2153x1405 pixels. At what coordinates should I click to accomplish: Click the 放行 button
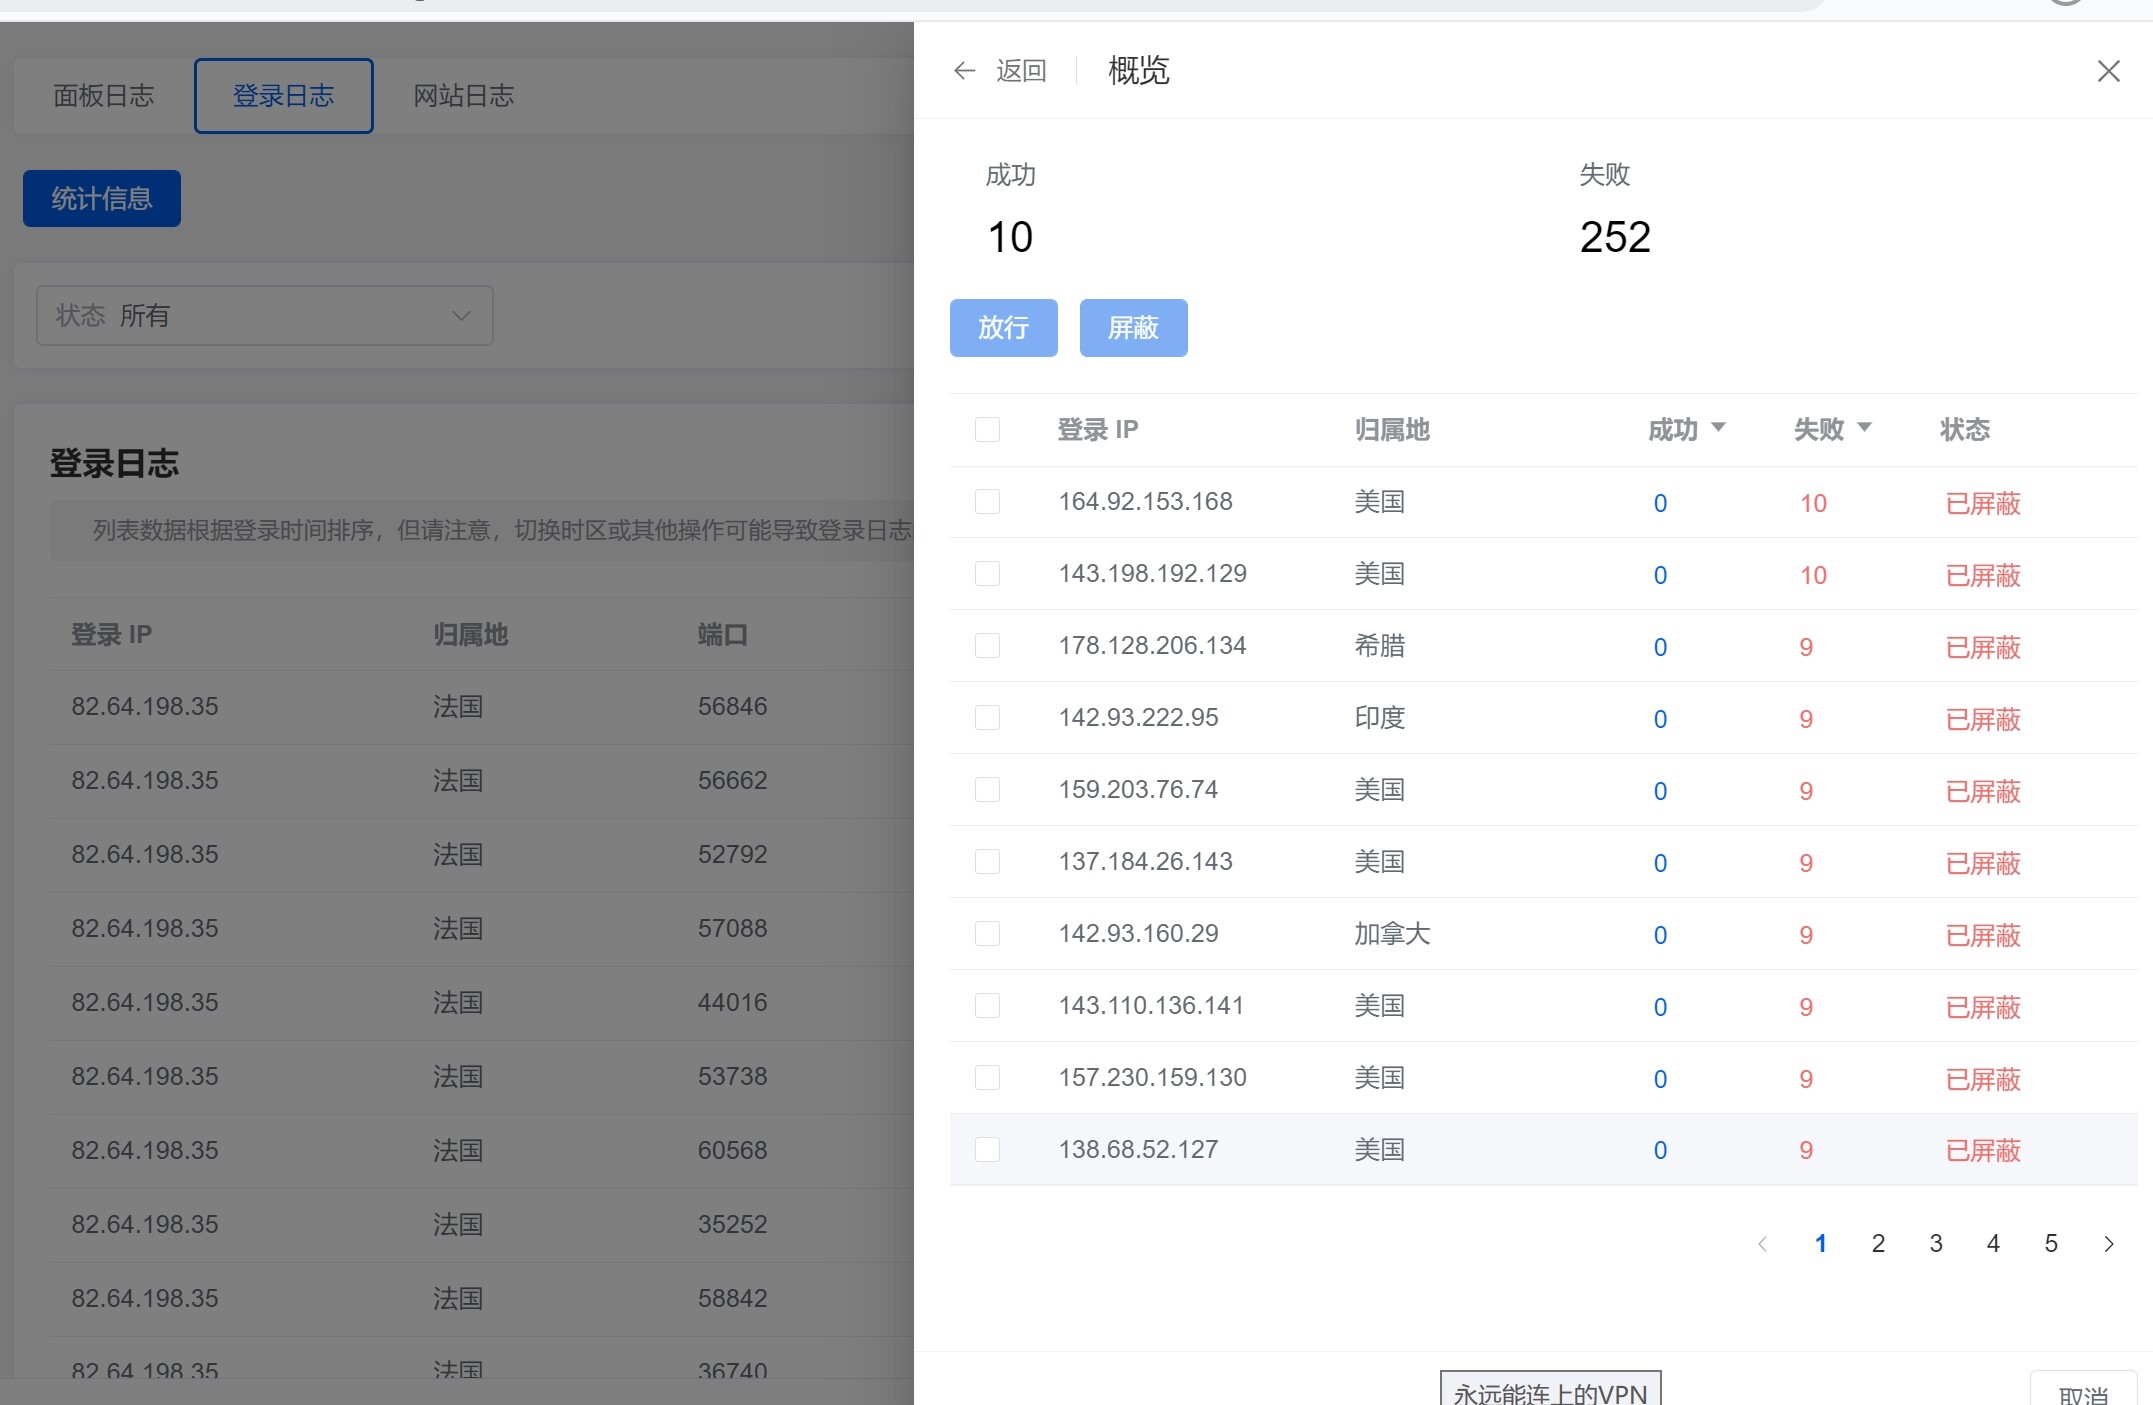pyautogui.click(x=1004, y=328)
